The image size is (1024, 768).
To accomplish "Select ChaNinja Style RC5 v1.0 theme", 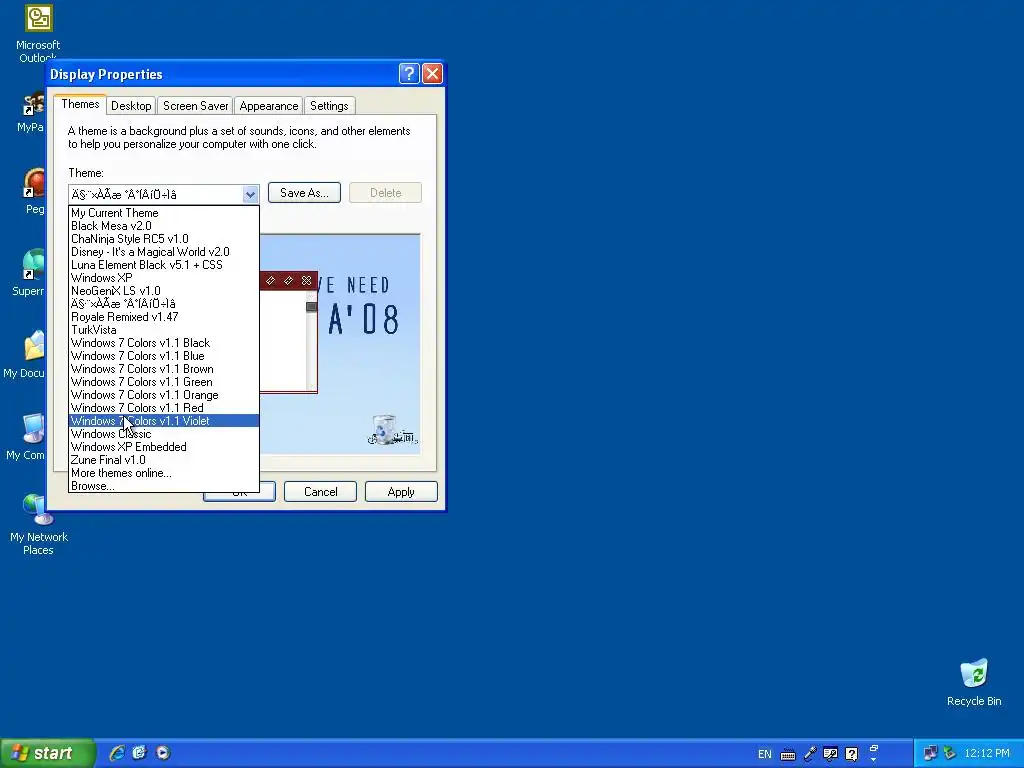I will (x=164, y=239).
